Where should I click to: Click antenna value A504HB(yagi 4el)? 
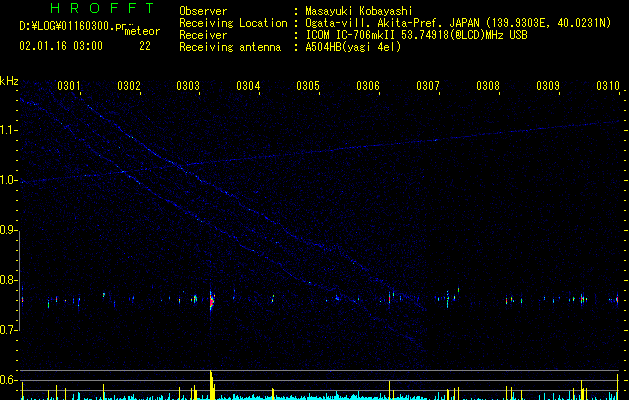pos(353,47)
